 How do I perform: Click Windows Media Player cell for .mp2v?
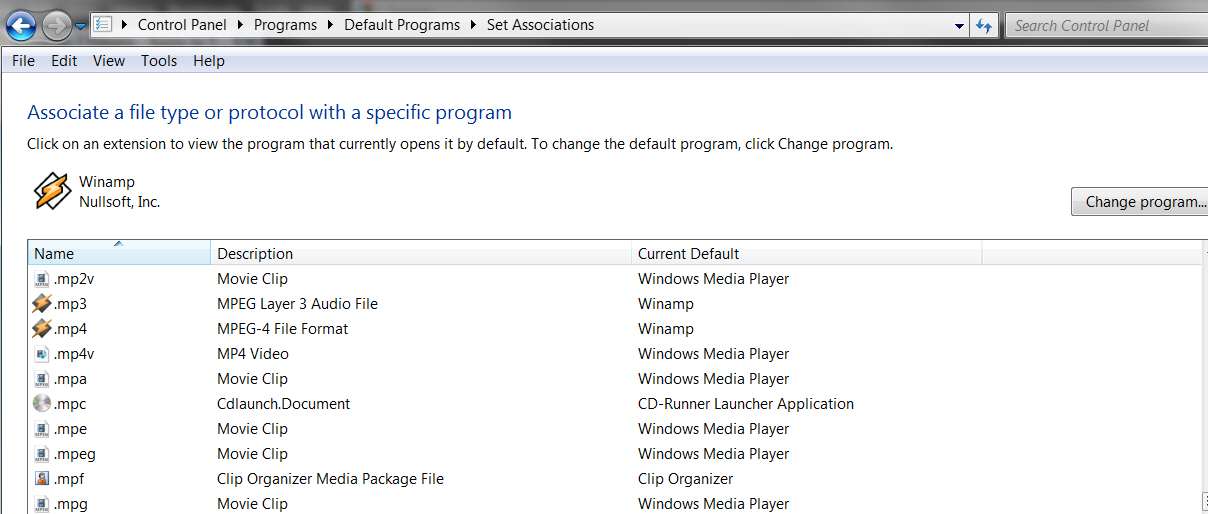point(714,279)
